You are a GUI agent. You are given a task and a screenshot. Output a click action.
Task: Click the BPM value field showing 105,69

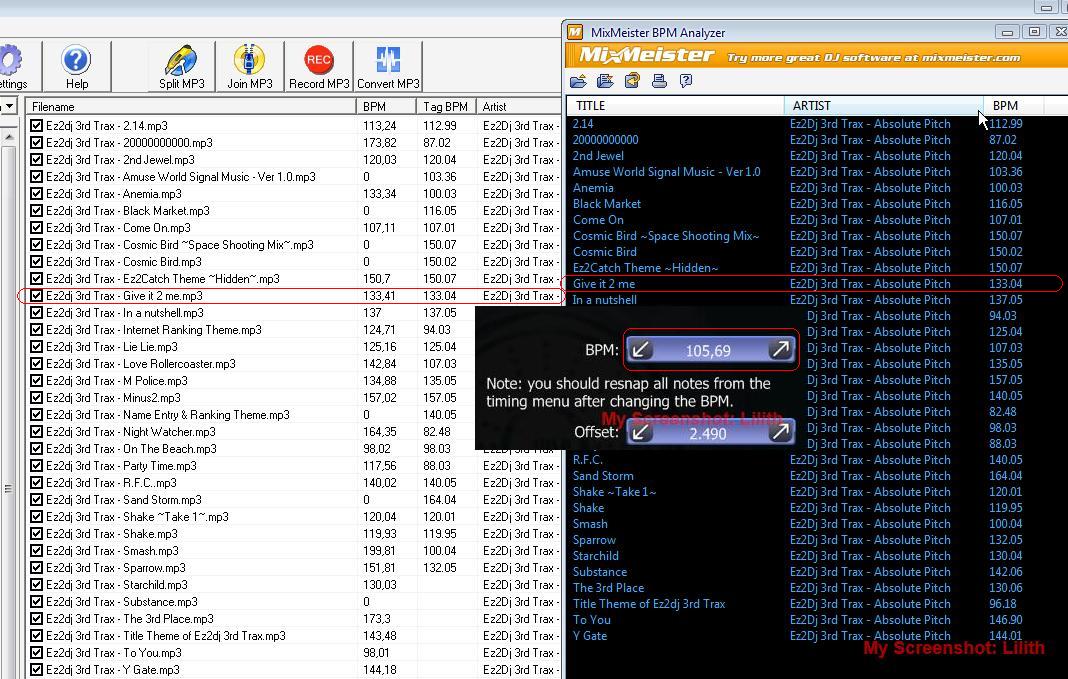click(708, 351)
